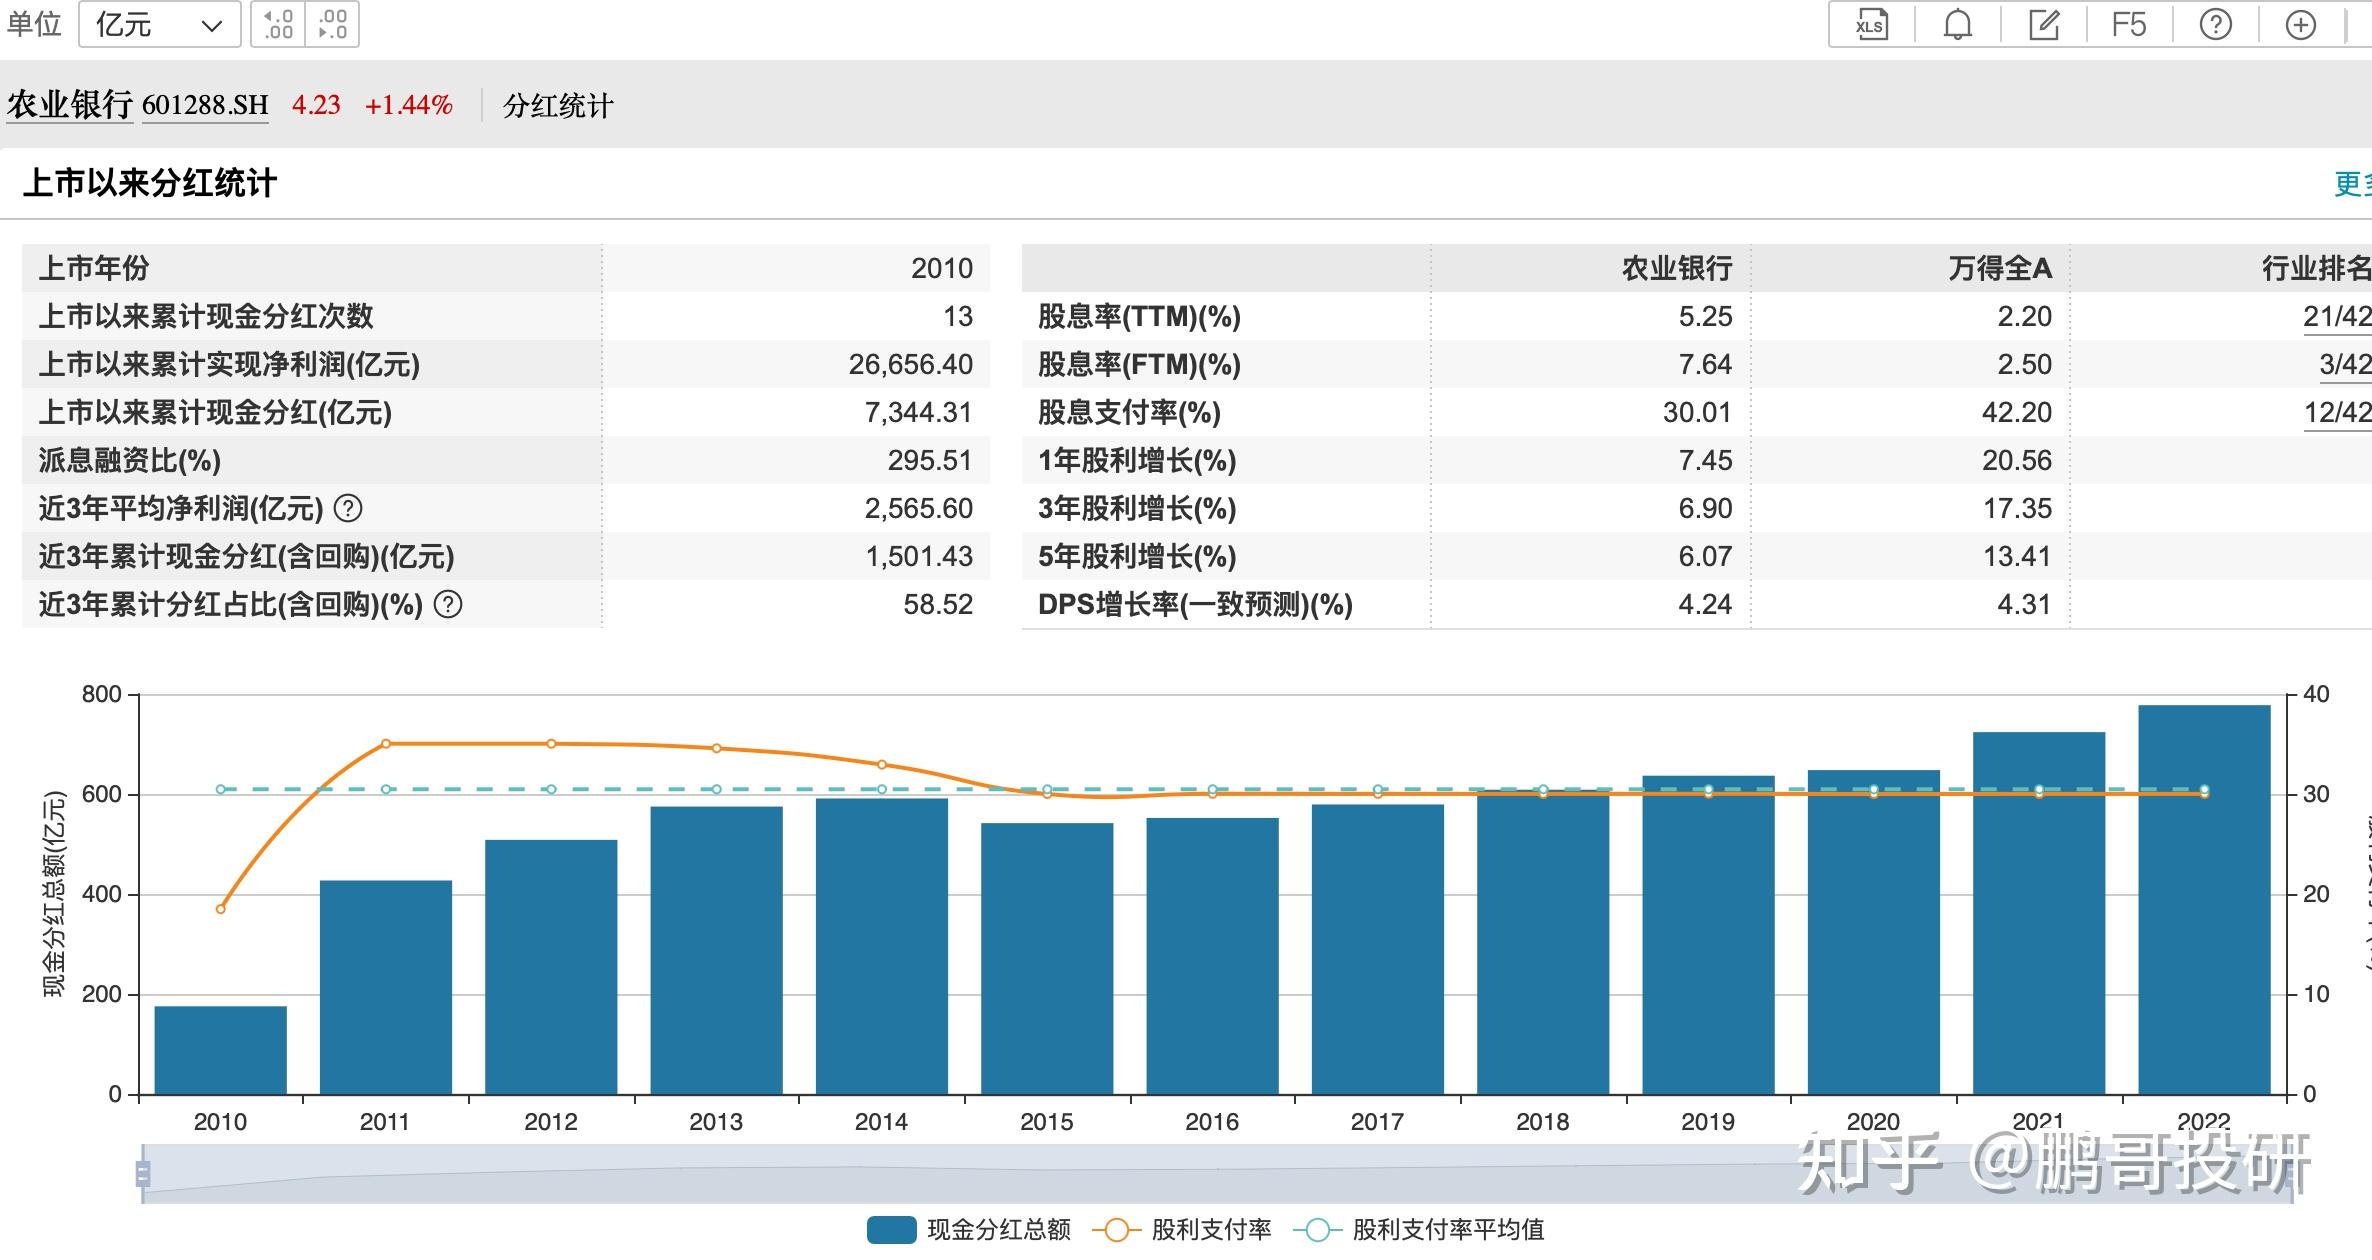Viewport: 2372px width, 1260px height.
Task: Open the 农业银行 stock name link
Action: click(69, 105)
